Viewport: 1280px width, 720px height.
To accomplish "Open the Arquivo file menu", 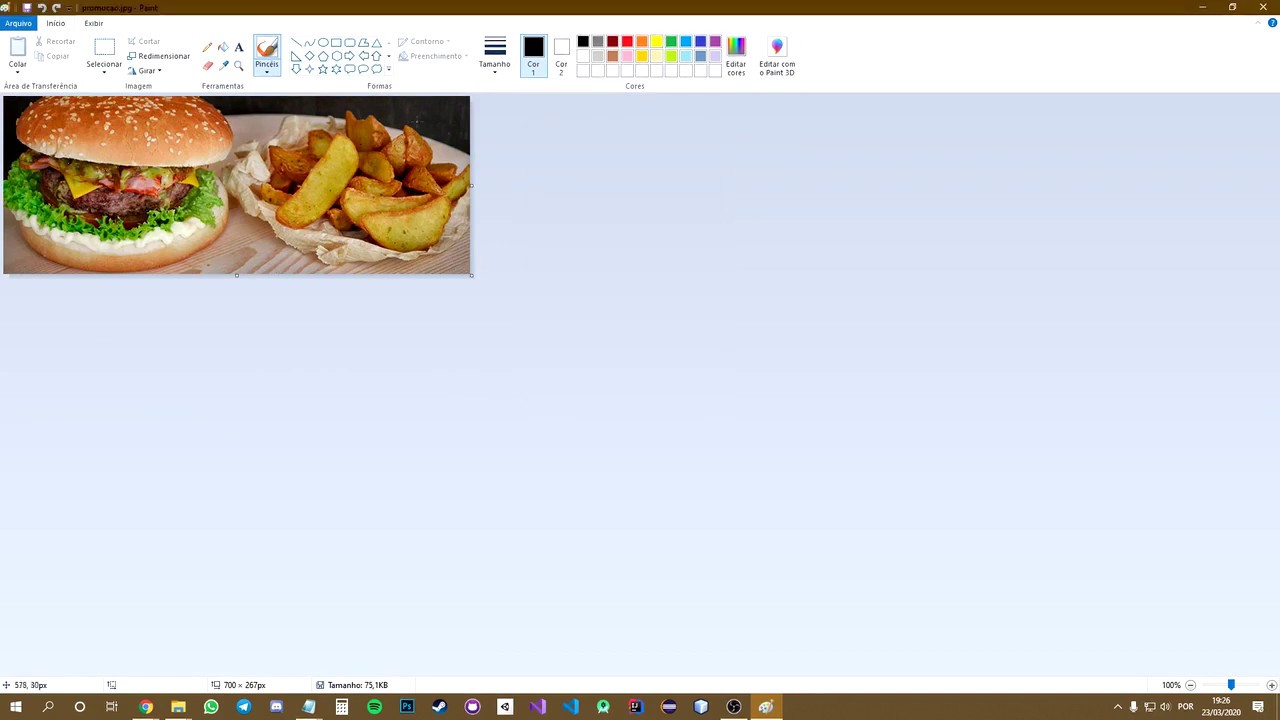I will coord(18,23).
